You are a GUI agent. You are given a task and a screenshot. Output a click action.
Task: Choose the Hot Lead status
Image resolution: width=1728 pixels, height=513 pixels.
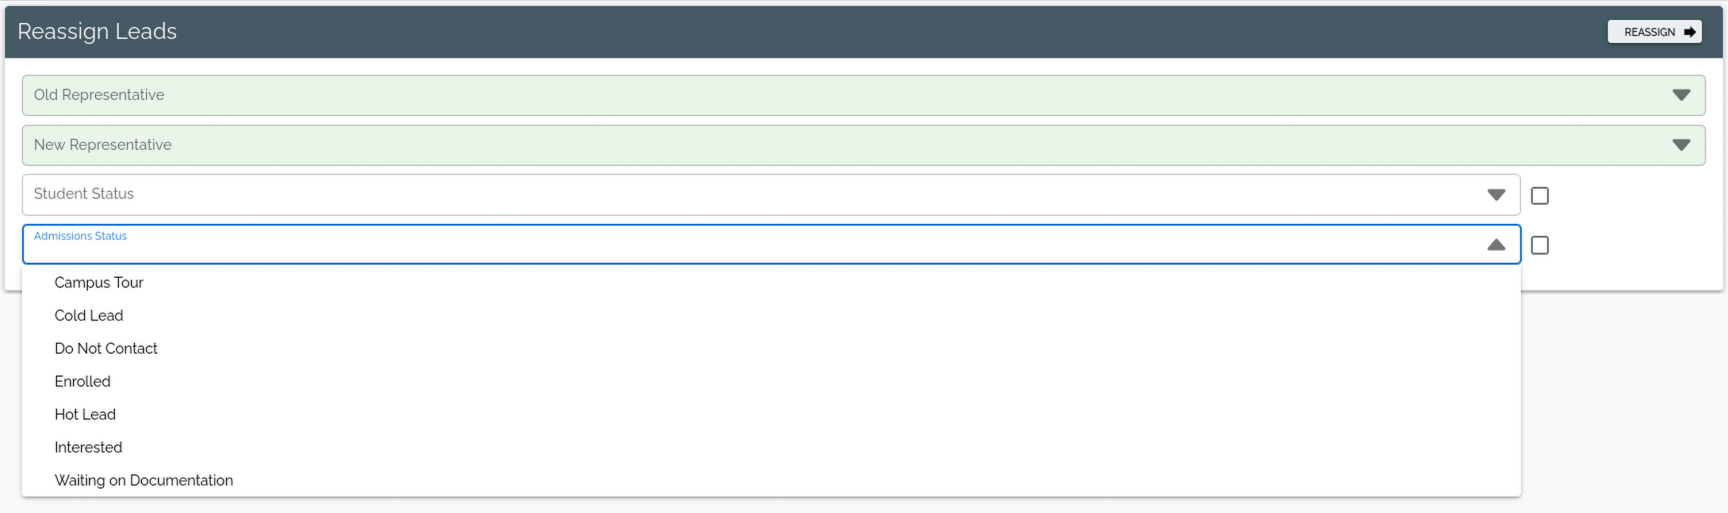tap(85, 415)
